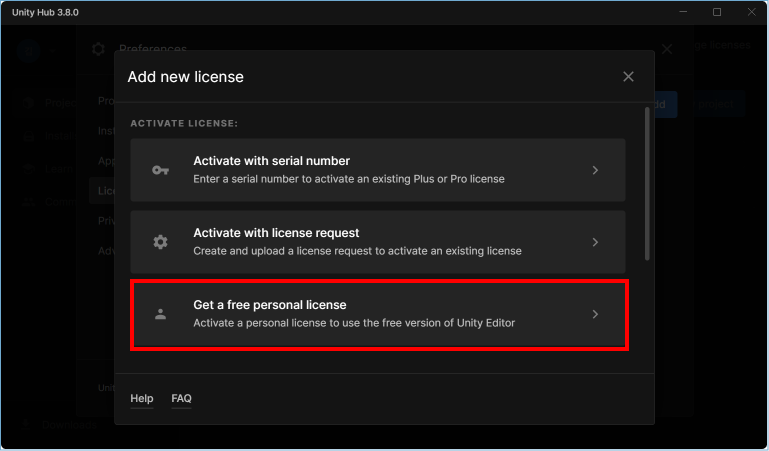Select Activate with license request heading
This screenshot has height=451, width=769.
pyautogui.click(x=276, y=233)
